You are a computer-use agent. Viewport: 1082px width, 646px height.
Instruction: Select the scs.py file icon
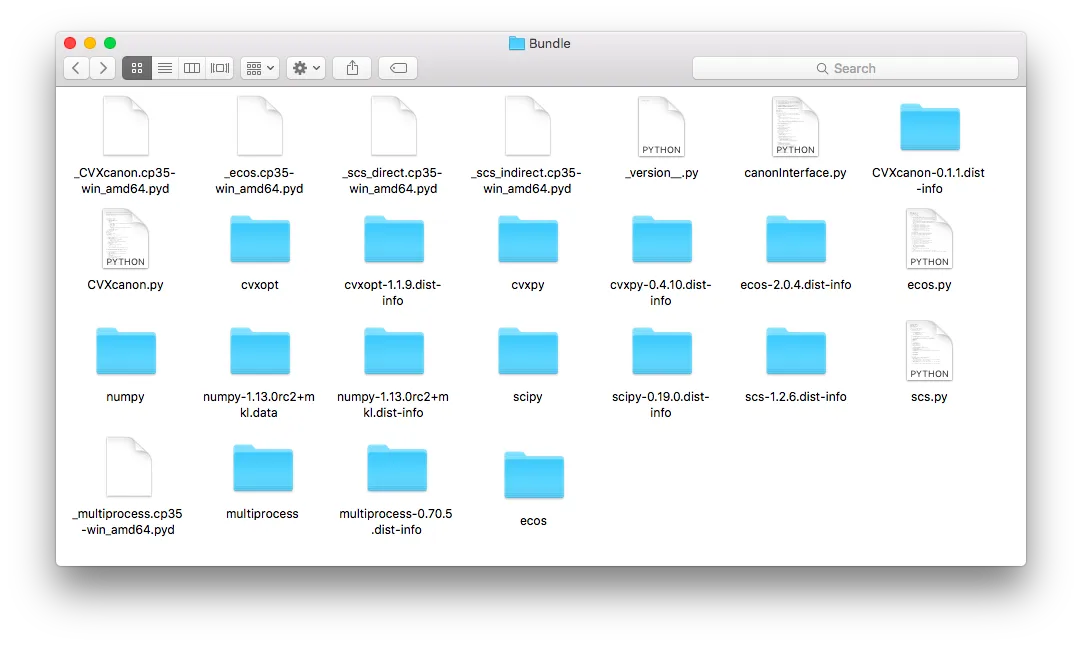pyautogui.click(x=929, y=351)
